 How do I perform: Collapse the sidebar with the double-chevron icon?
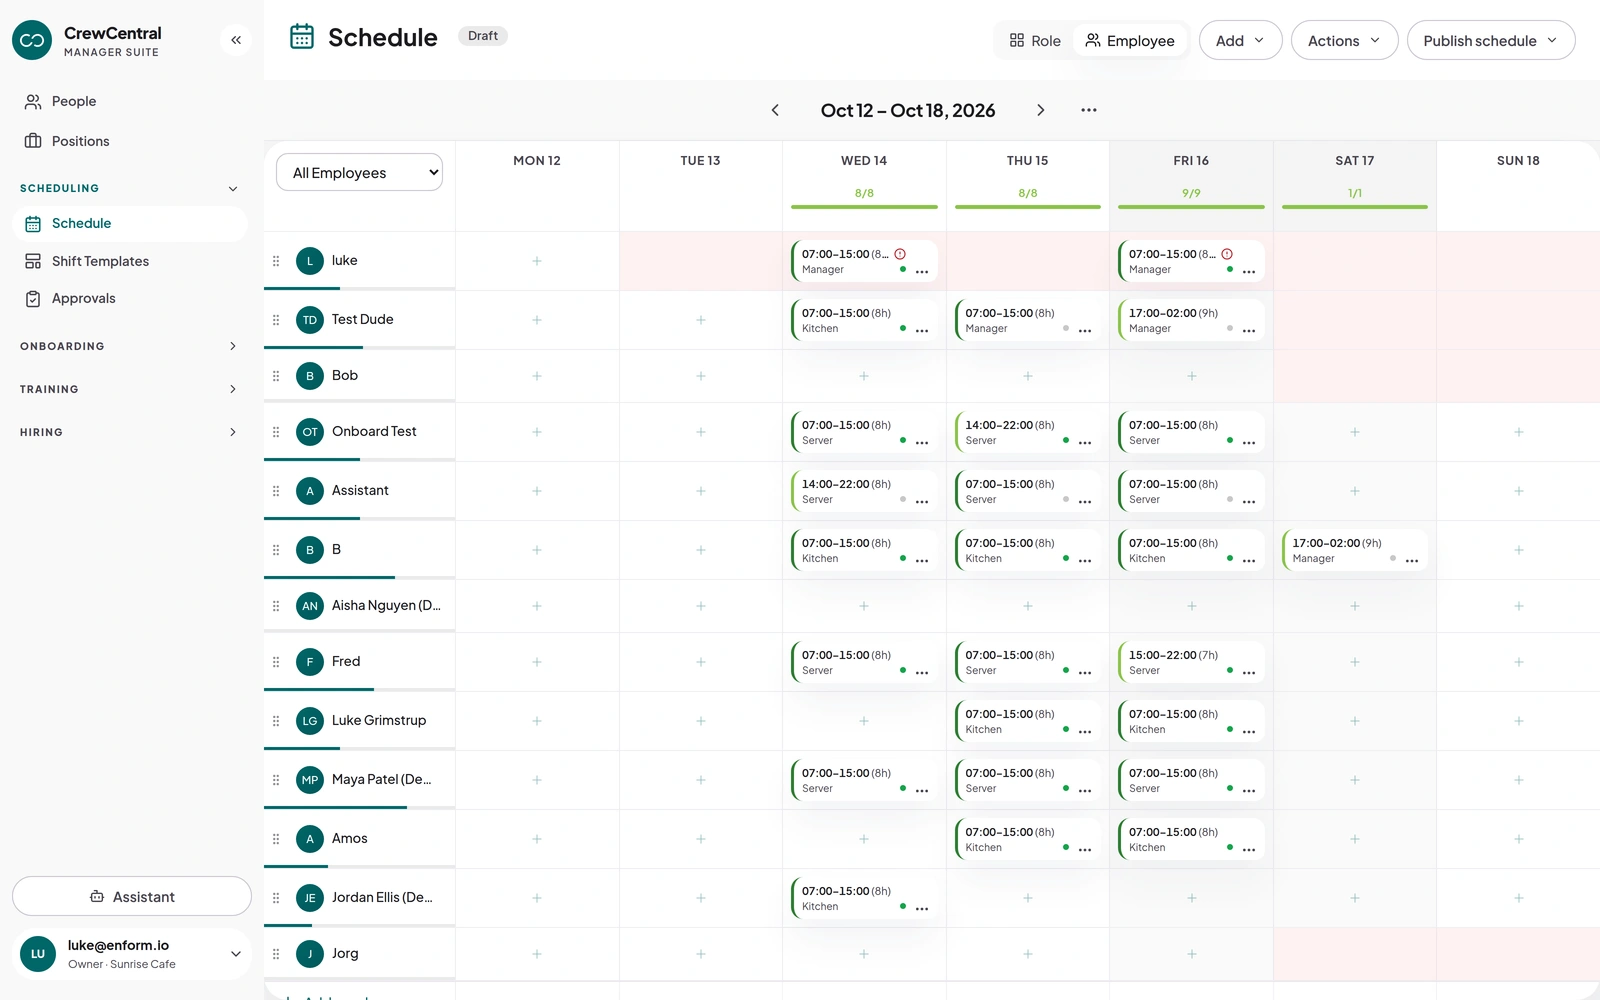236,40
